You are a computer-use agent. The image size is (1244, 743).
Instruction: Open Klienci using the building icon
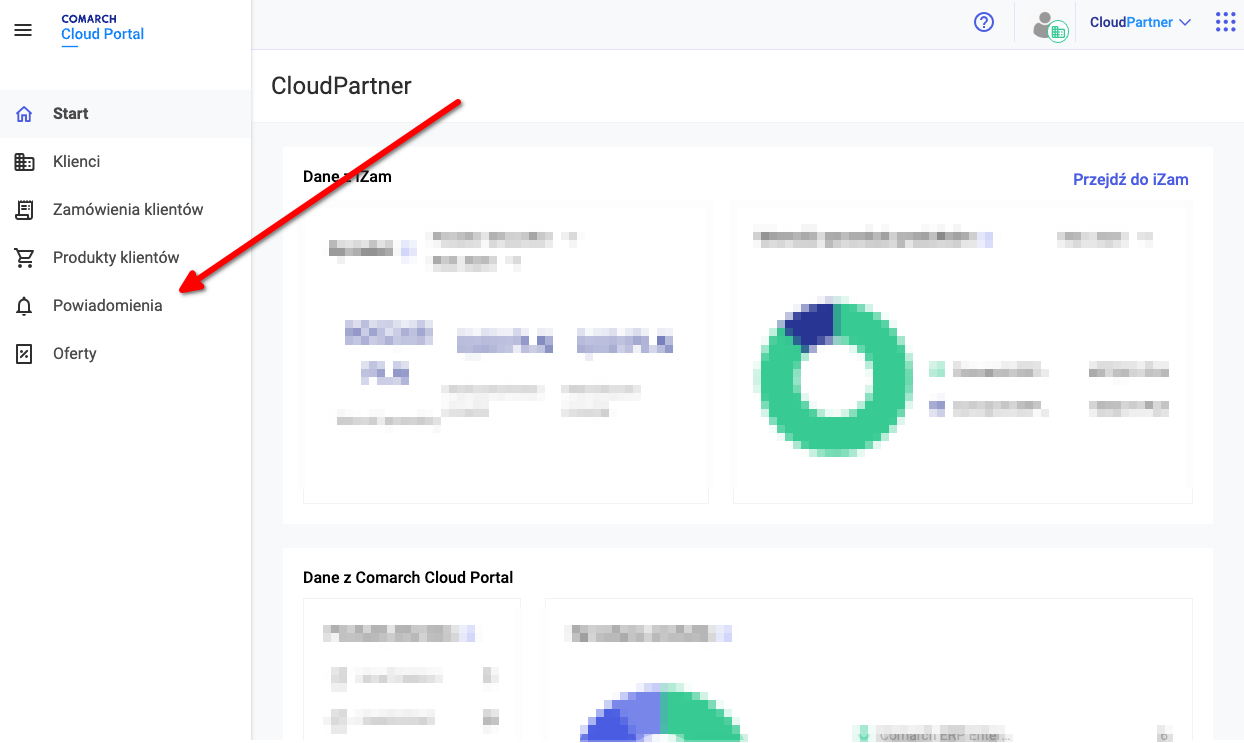tap(25, 162)
